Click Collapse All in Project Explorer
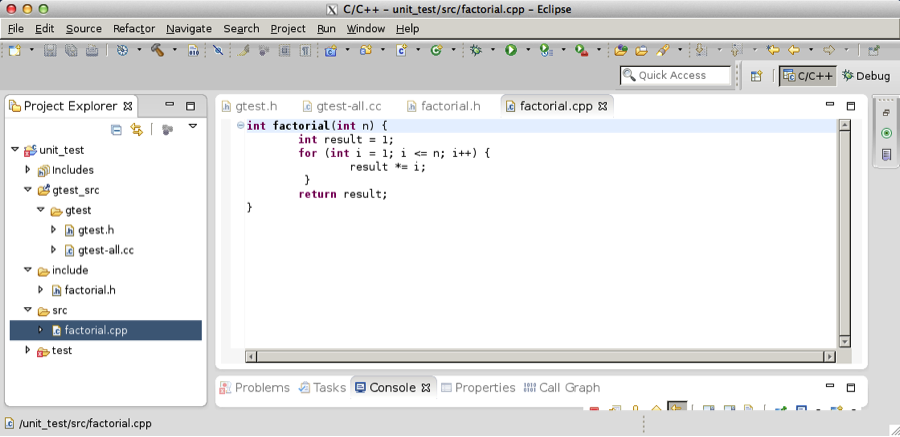900x437 pixels. (116, 130)
